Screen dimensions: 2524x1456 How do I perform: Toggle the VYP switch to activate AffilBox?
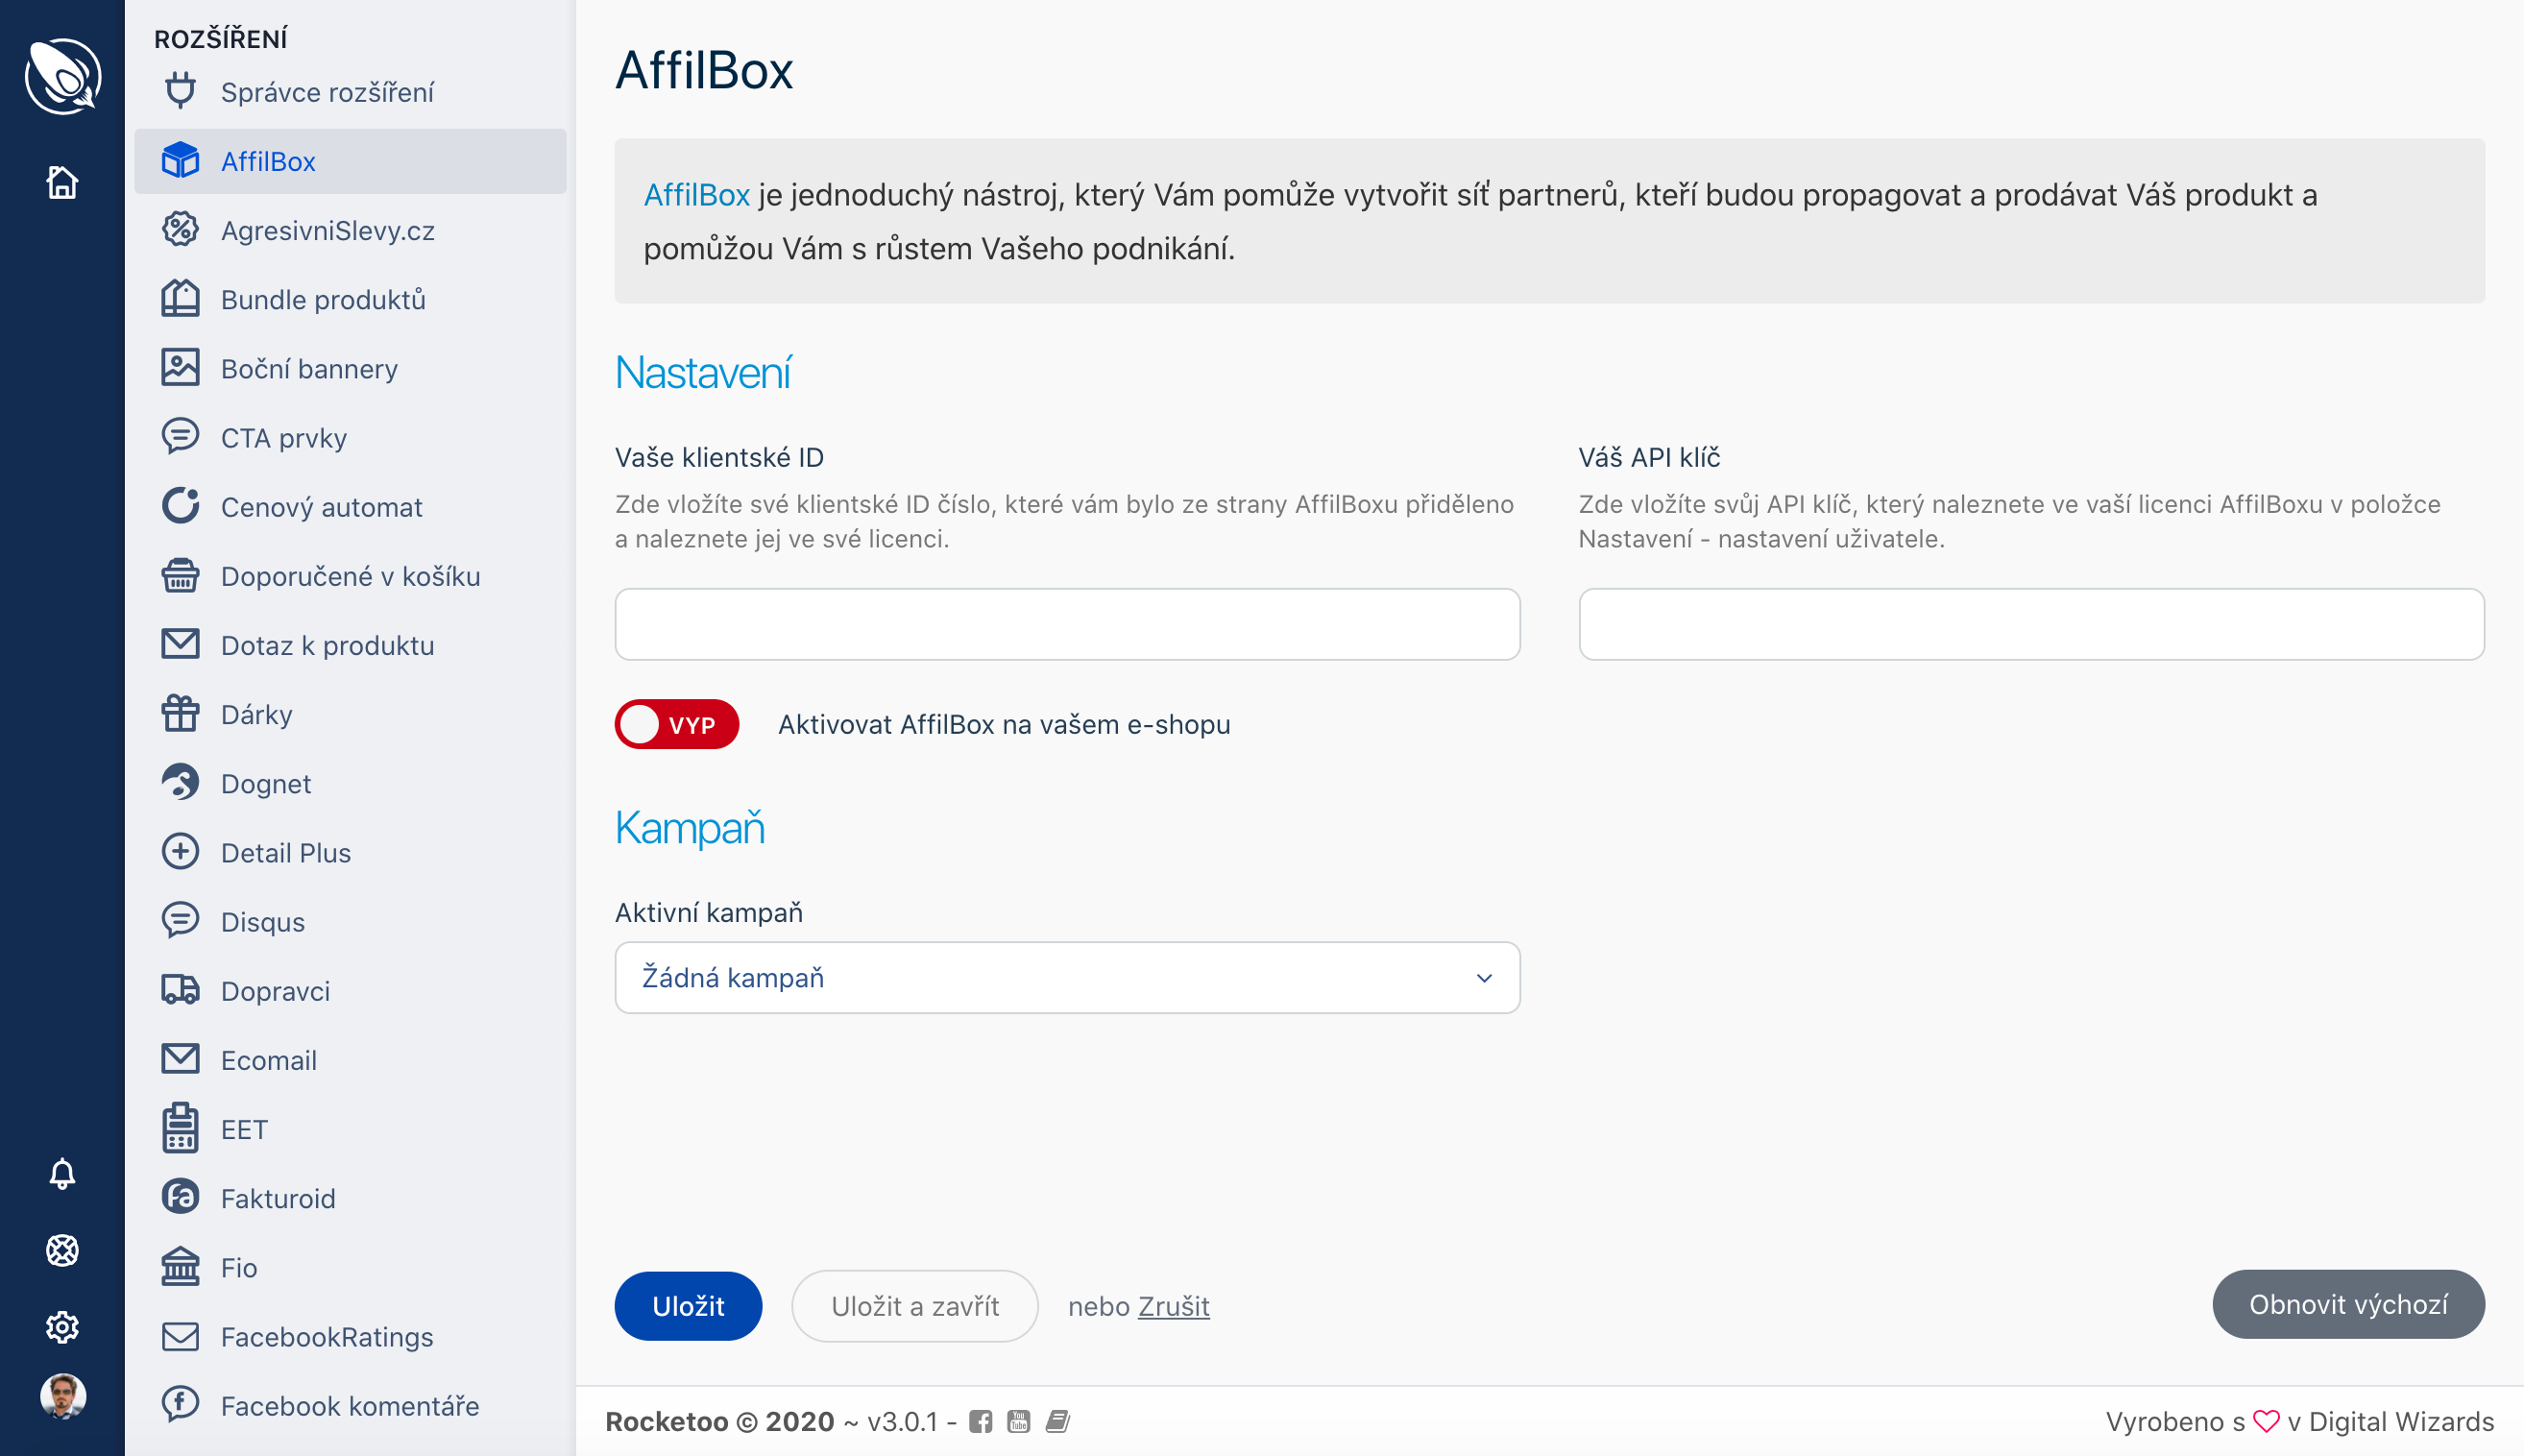tap(677, 724)
